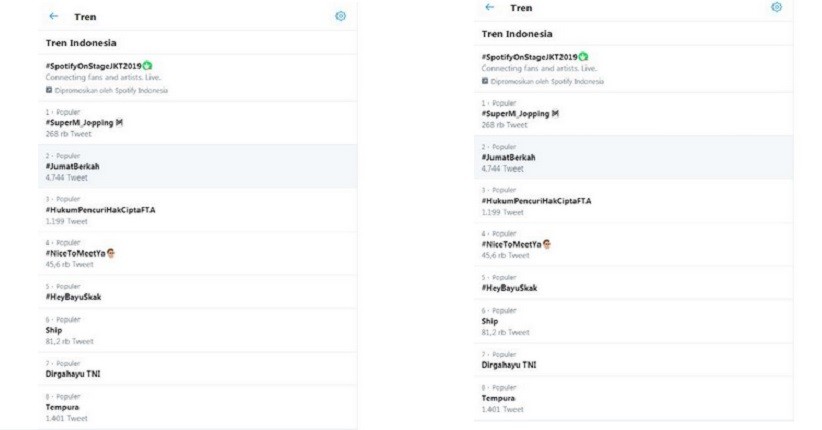The image size is (822, 430).
Task: Select #JumatBerkah trend in right panel
Action: 509,157
